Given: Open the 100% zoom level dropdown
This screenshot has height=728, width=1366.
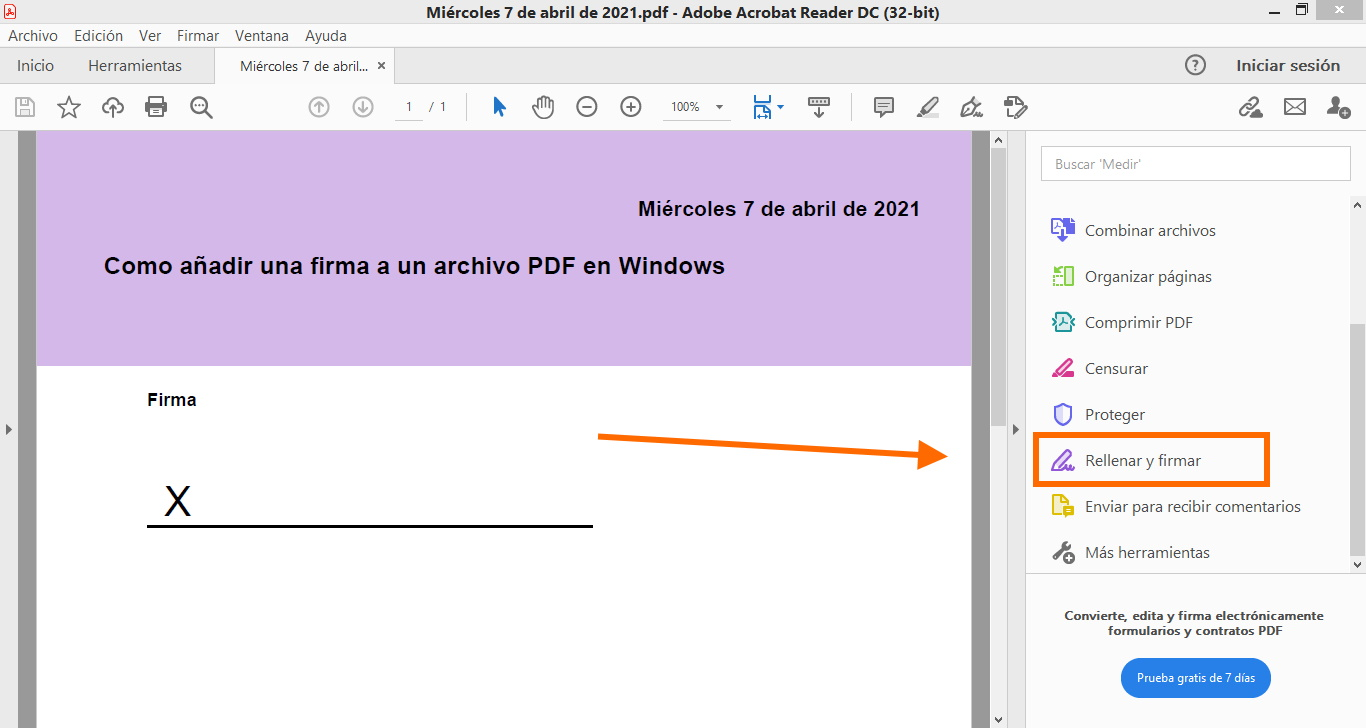Looking at the screenshot, I should [697, 107].
